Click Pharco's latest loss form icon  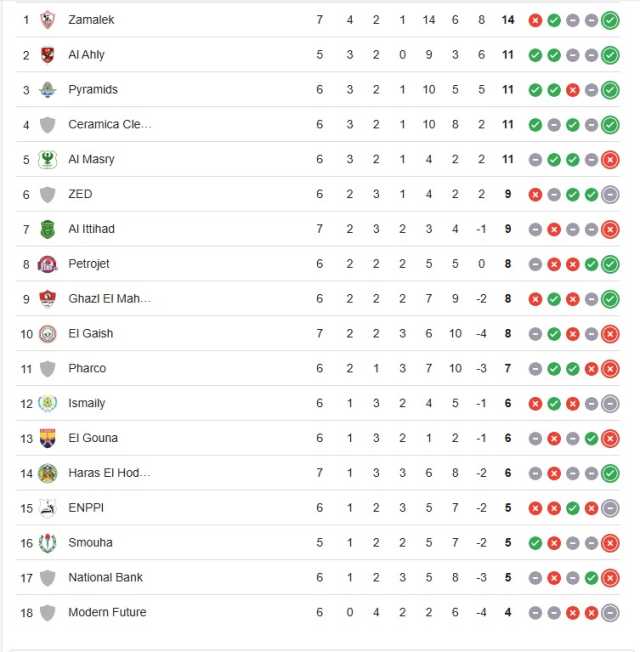(610, 369)
